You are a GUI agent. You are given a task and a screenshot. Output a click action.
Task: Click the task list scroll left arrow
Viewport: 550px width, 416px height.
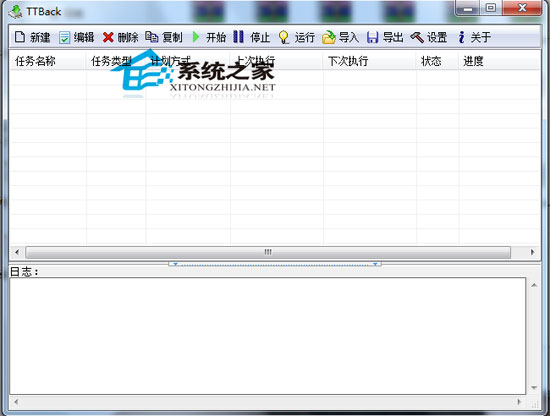(17, 252)
